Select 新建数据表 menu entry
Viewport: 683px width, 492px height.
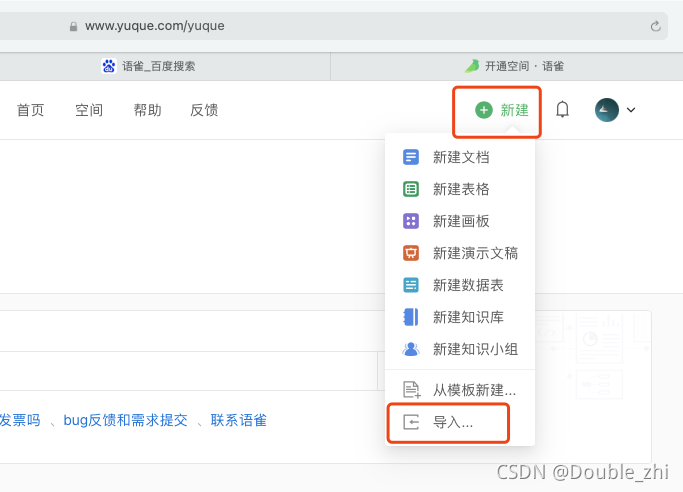pos(460,285)
